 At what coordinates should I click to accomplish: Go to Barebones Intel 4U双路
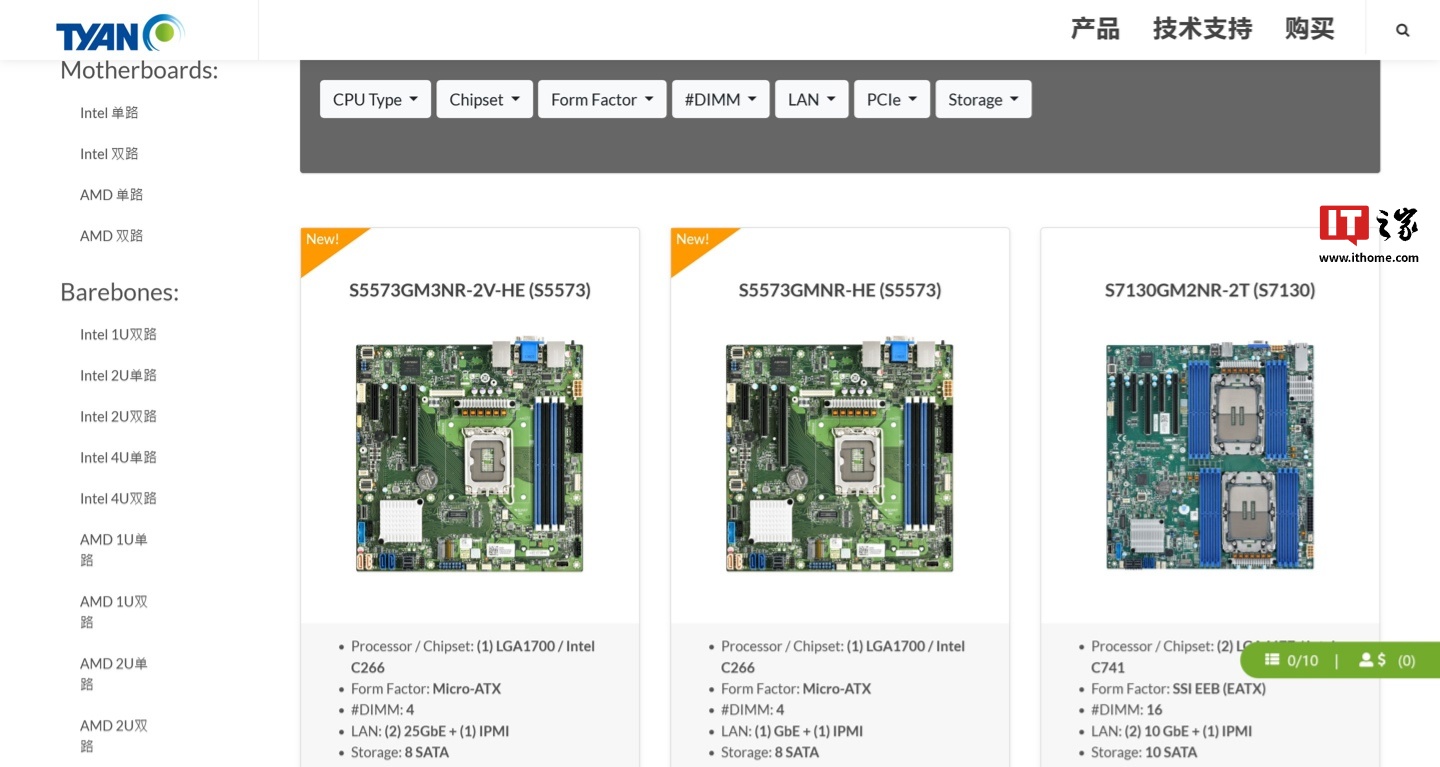118,498
